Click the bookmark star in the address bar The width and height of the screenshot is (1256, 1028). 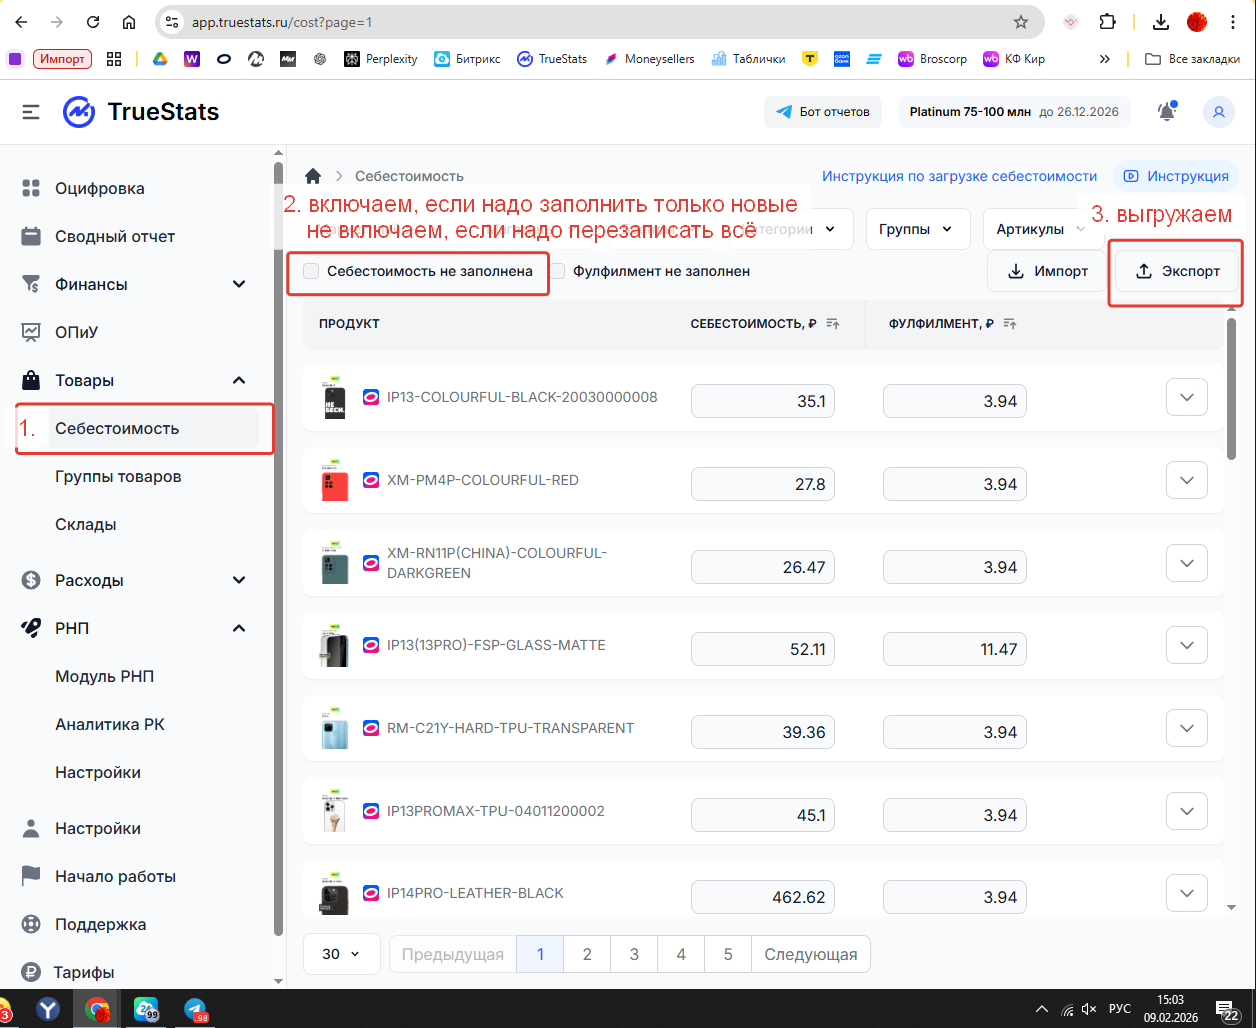pos(1020,22)
